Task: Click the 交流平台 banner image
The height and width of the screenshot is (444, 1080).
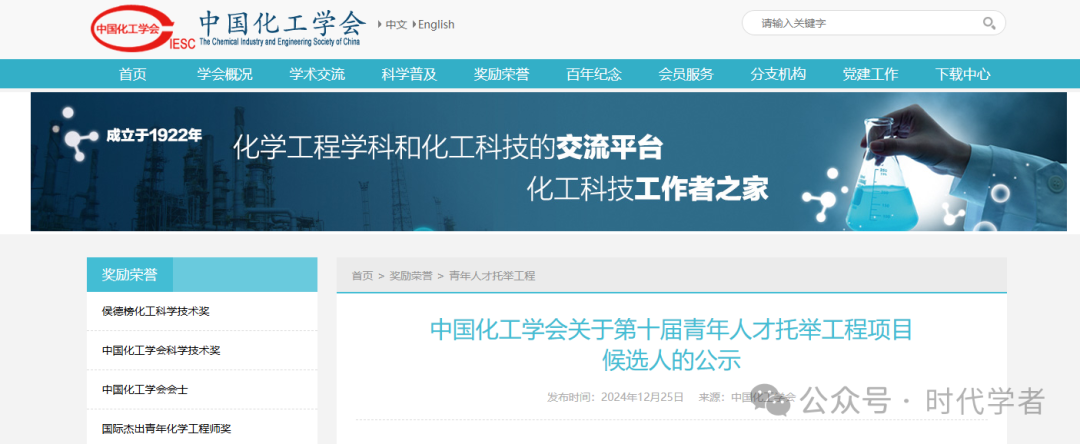Action: coord(548,162)
